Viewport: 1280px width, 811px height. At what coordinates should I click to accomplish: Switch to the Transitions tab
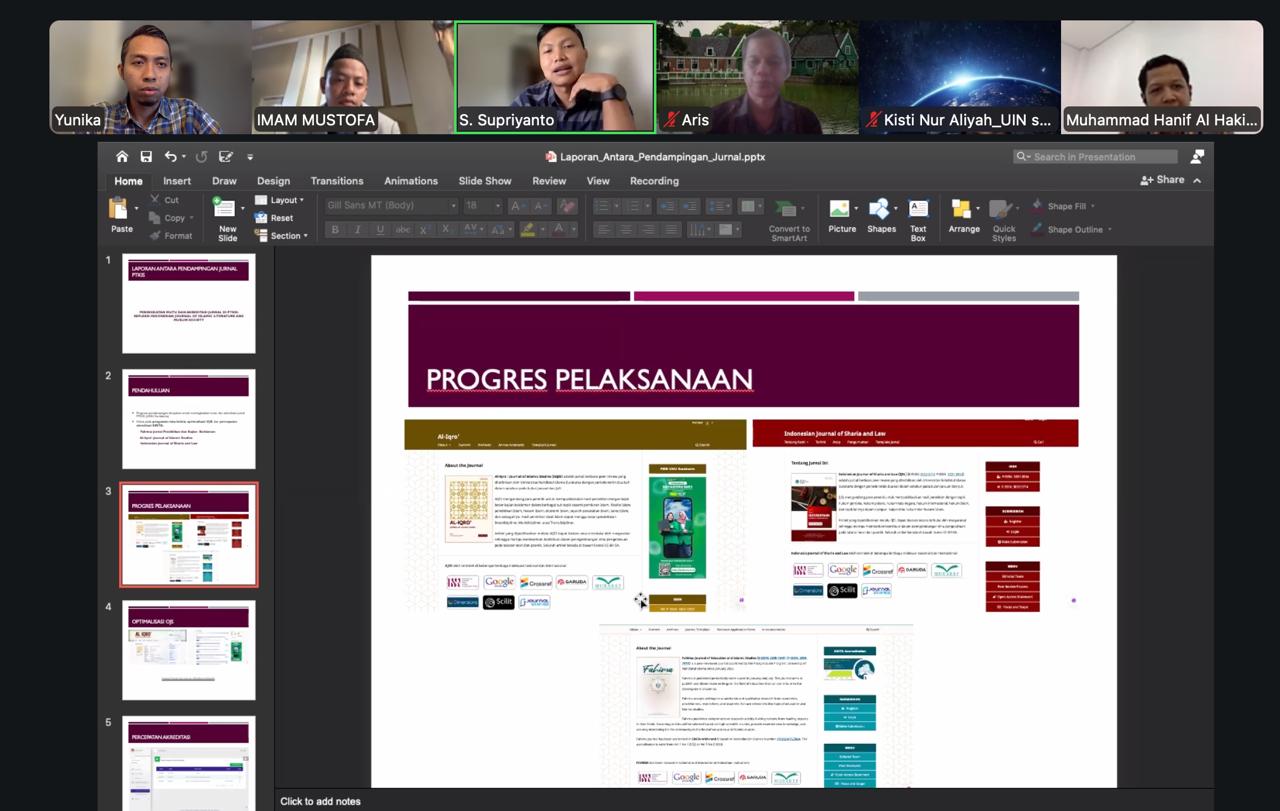point(337,181)
